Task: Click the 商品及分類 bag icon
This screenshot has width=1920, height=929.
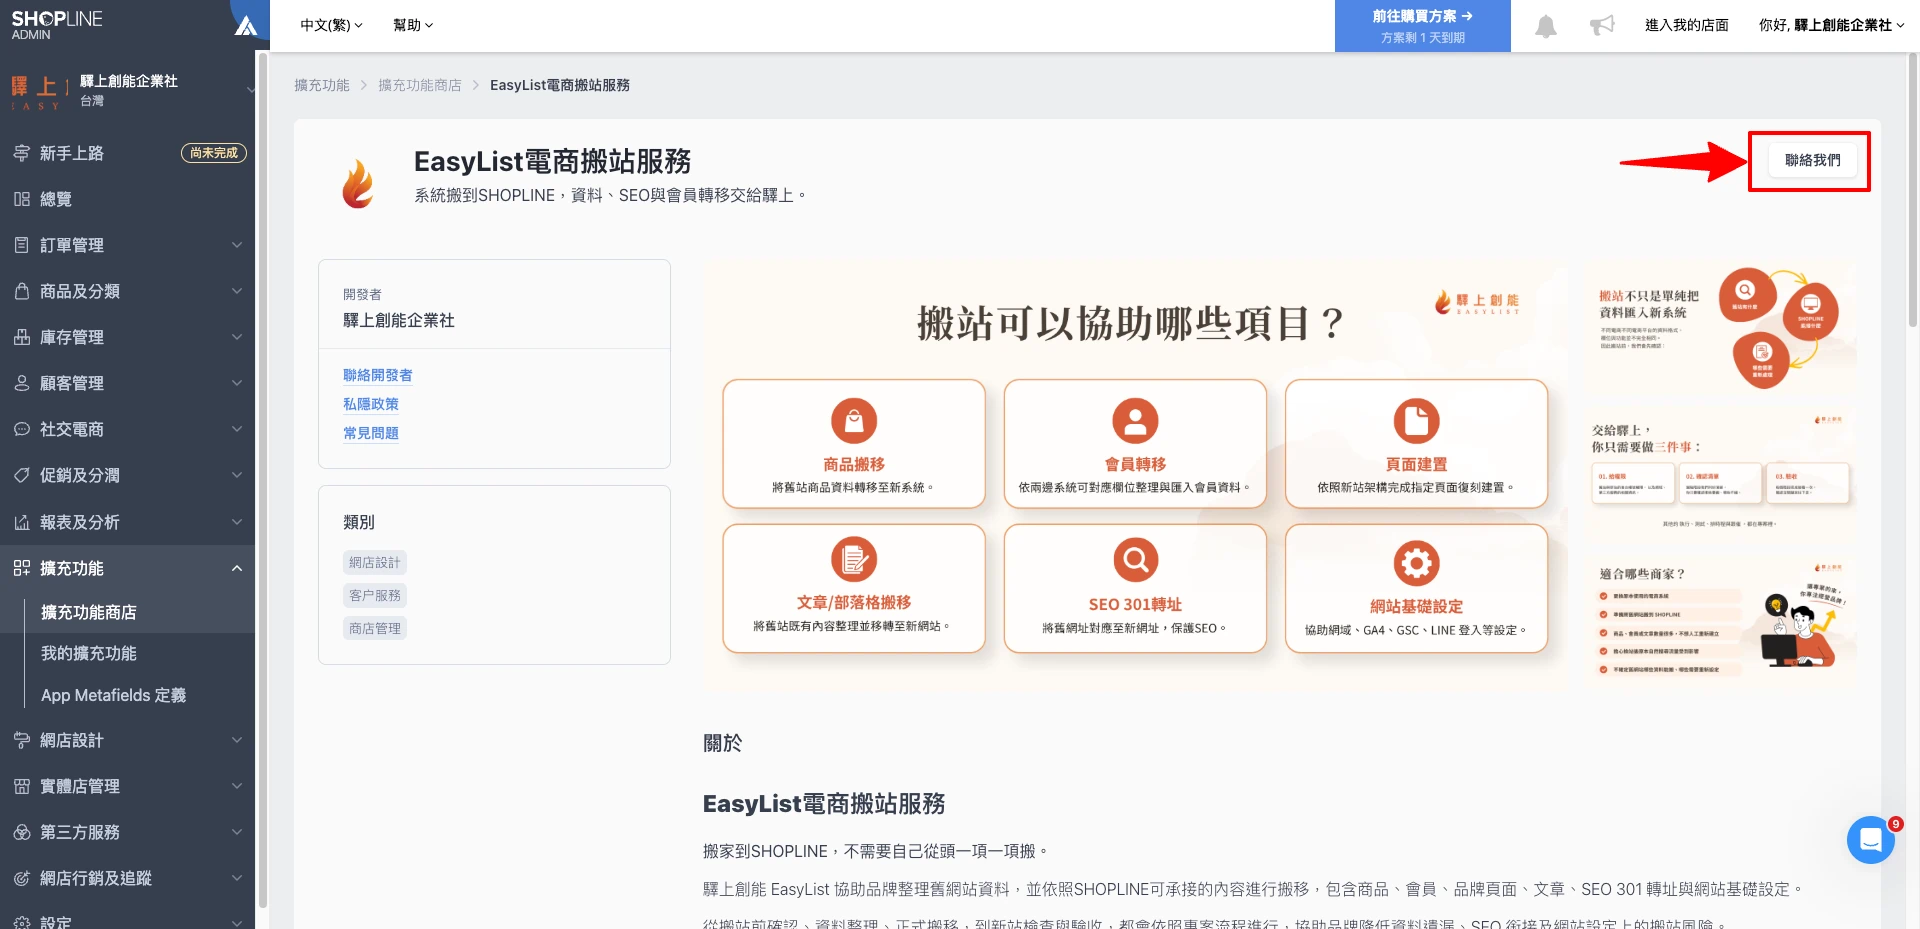Action: (x=21, y=291)
